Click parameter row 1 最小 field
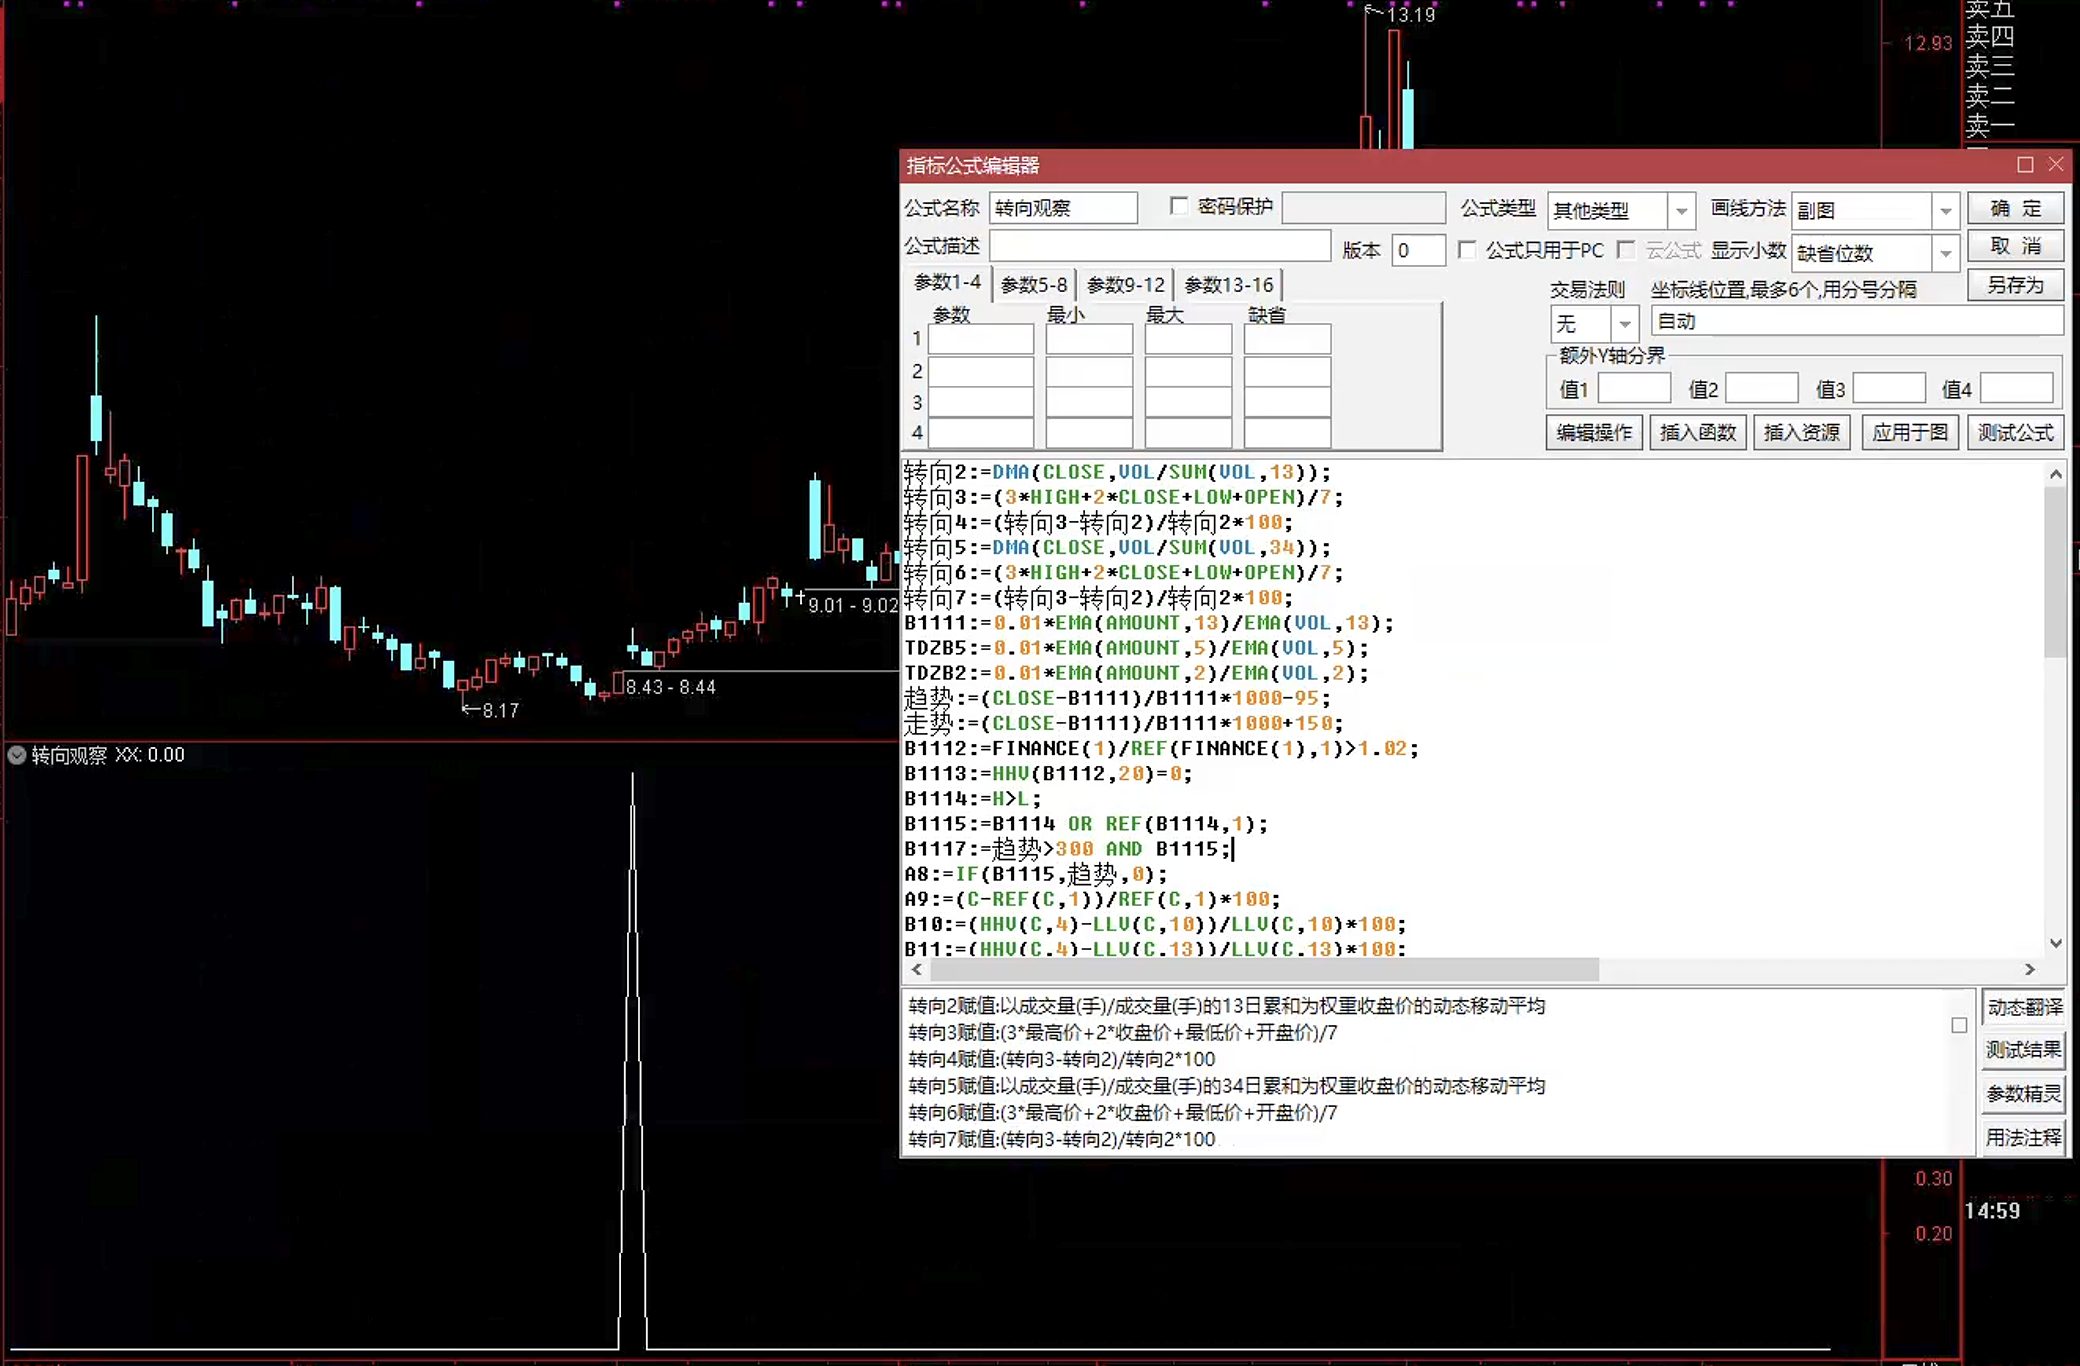This screenshot has width=2080, height=1366. tap(1089, 339)
